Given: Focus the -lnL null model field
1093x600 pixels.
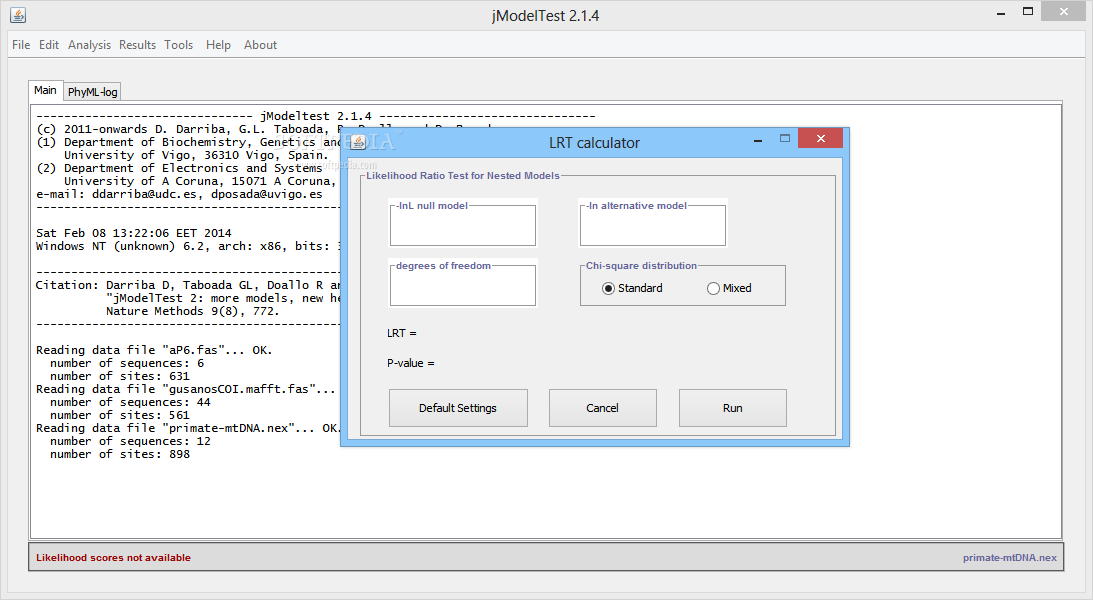Looking at the screenshot, I should pyautogui.click(x=463, y=224).
